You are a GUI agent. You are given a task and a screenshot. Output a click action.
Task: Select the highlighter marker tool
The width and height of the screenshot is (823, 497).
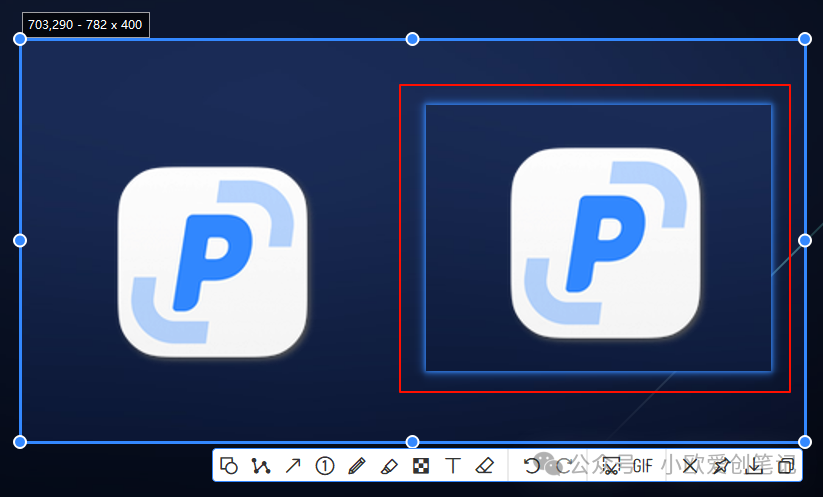[389, 466]
